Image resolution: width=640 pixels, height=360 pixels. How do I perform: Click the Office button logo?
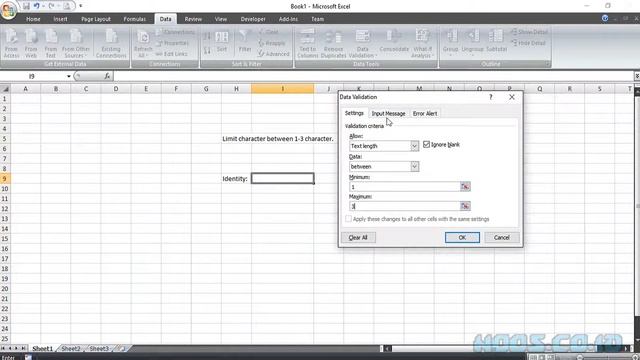pyautogui.click(x=8, y=10)
